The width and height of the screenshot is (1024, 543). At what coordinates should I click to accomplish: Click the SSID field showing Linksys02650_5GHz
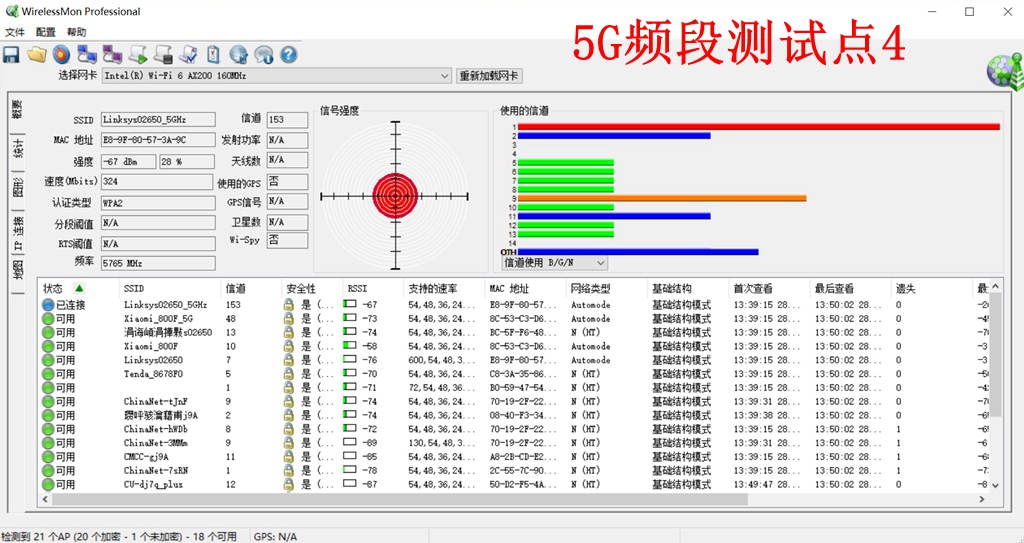[x=157, y=120]
